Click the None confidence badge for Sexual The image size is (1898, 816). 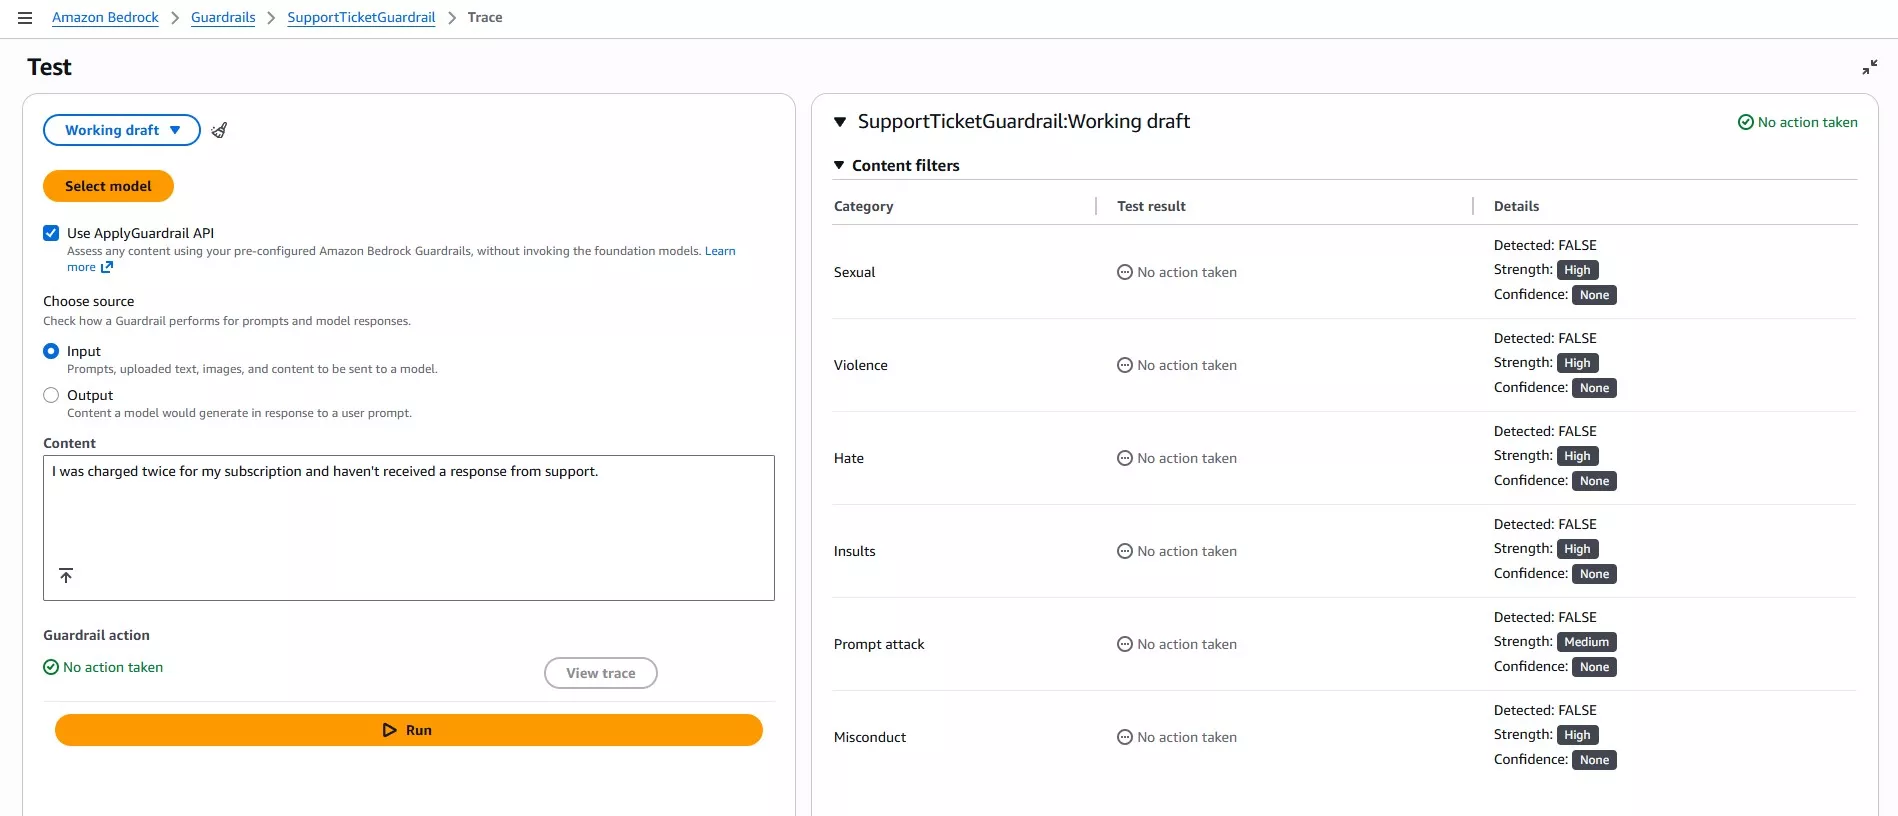click(x=1595, y=295)
